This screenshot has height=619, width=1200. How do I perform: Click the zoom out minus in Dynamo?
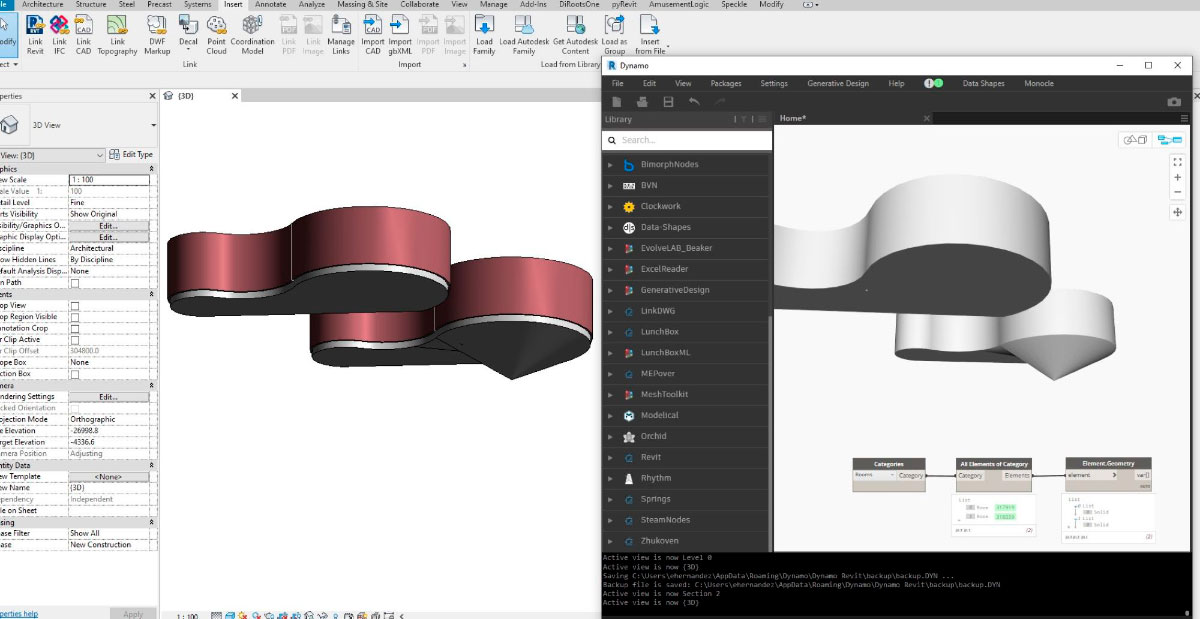click(1178, 192)
